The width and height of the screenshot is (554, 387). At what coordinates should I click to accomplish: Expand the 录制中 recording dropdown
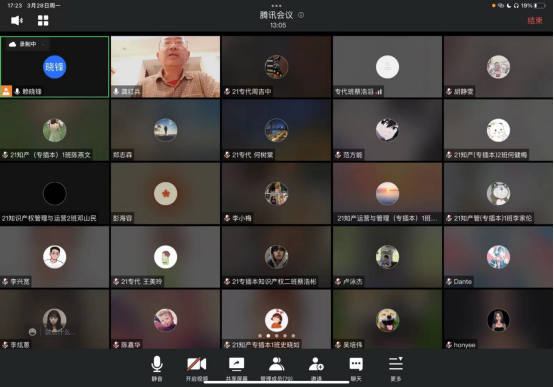tap(43, 45)
